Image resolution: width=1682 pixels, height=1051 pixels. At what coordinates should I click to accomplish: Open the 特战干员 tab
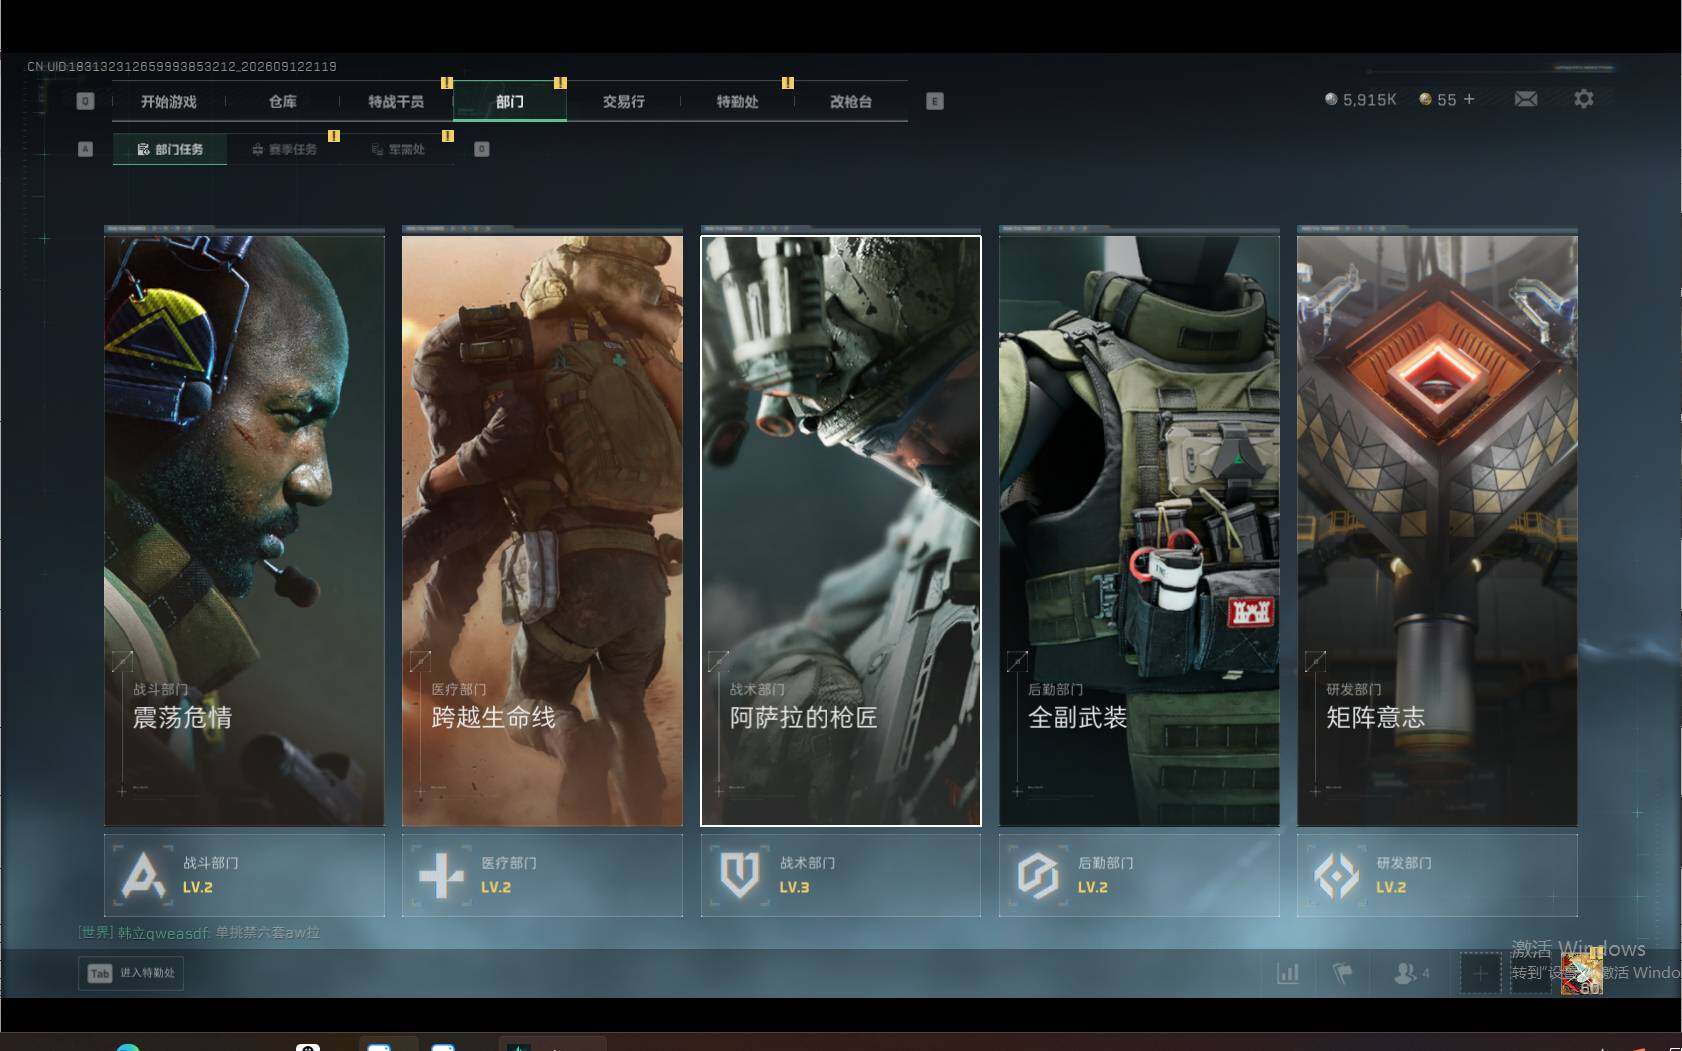point(396,101)
